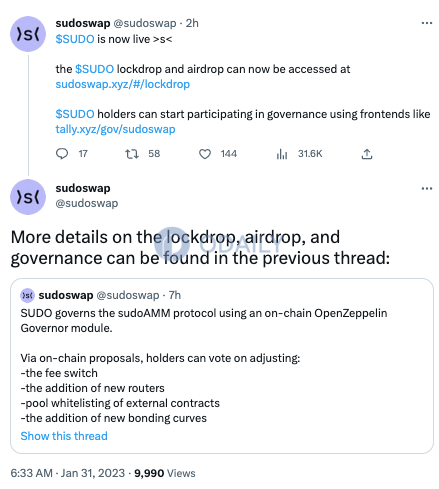
Task: Click the sudoswap avatar on the first tweet
Action: [28, 34]
